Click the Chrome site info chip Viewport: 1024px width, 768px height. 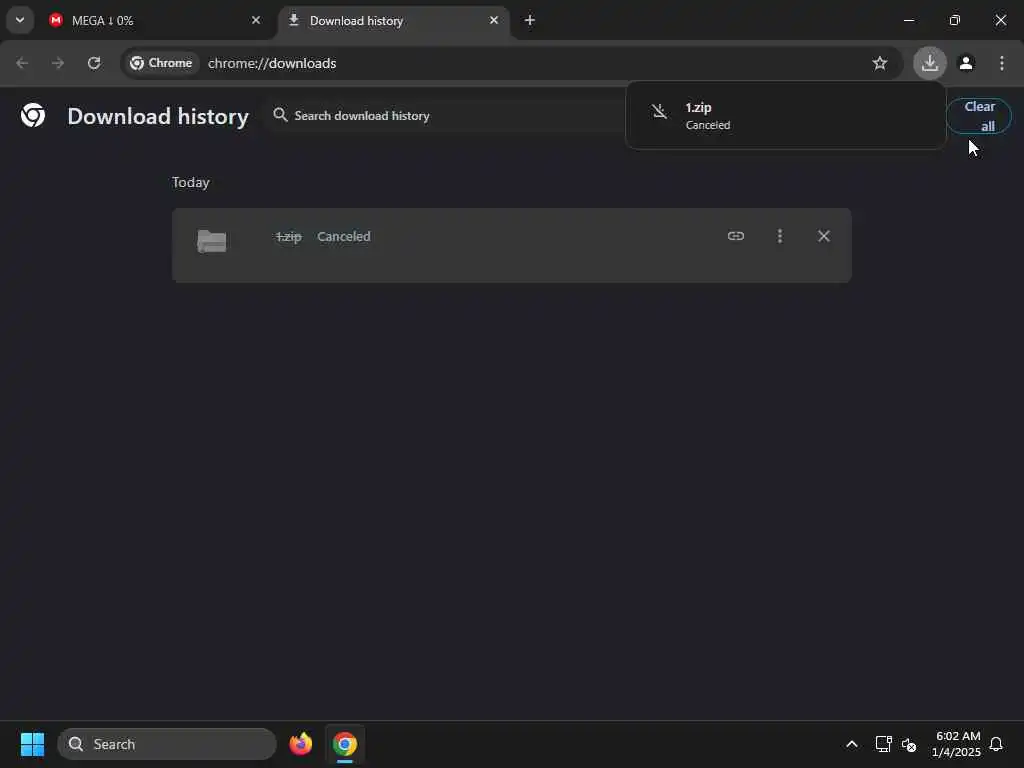[161, 63]
